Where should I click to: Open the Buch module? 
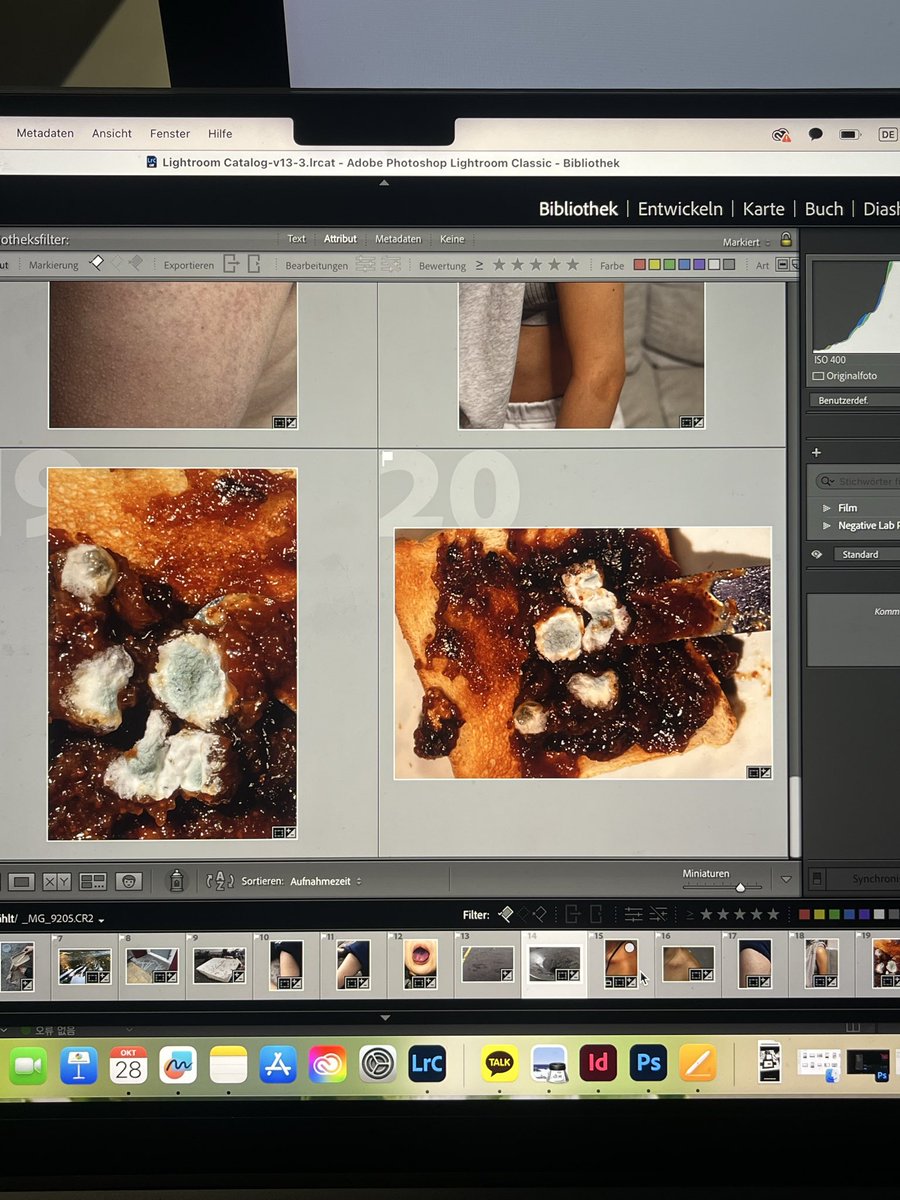[x=824, y=209]
